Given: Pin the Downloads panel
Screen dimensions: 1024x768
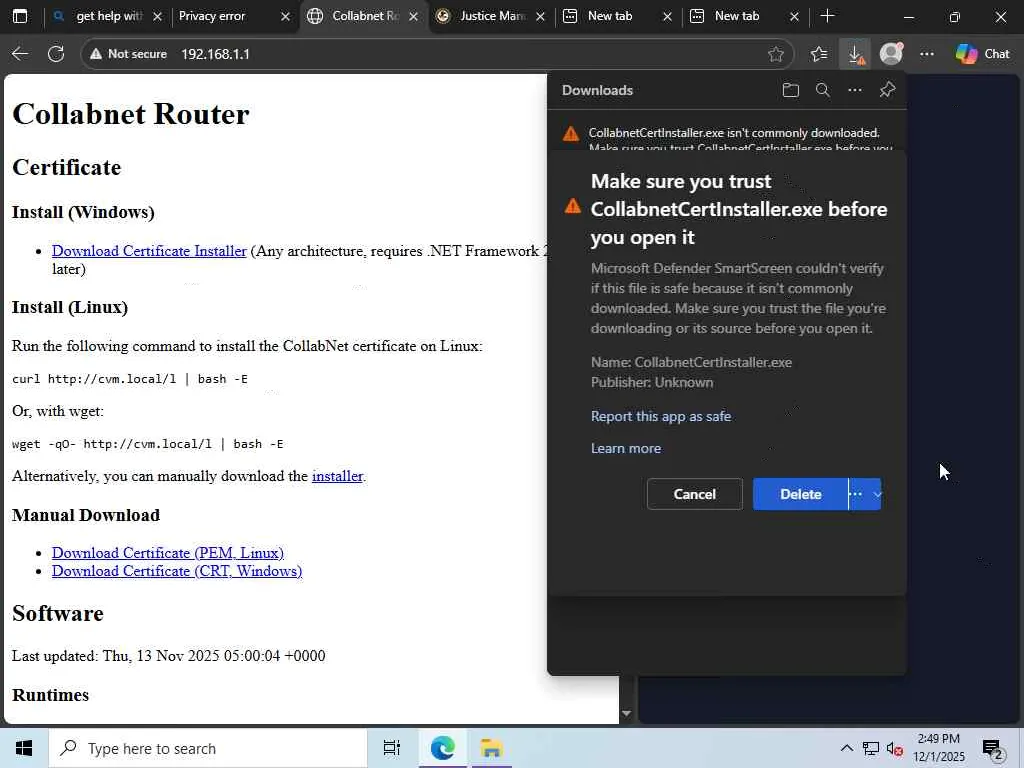Looking at the screenshot, I should pyautogui.click(x=887, y=90).
